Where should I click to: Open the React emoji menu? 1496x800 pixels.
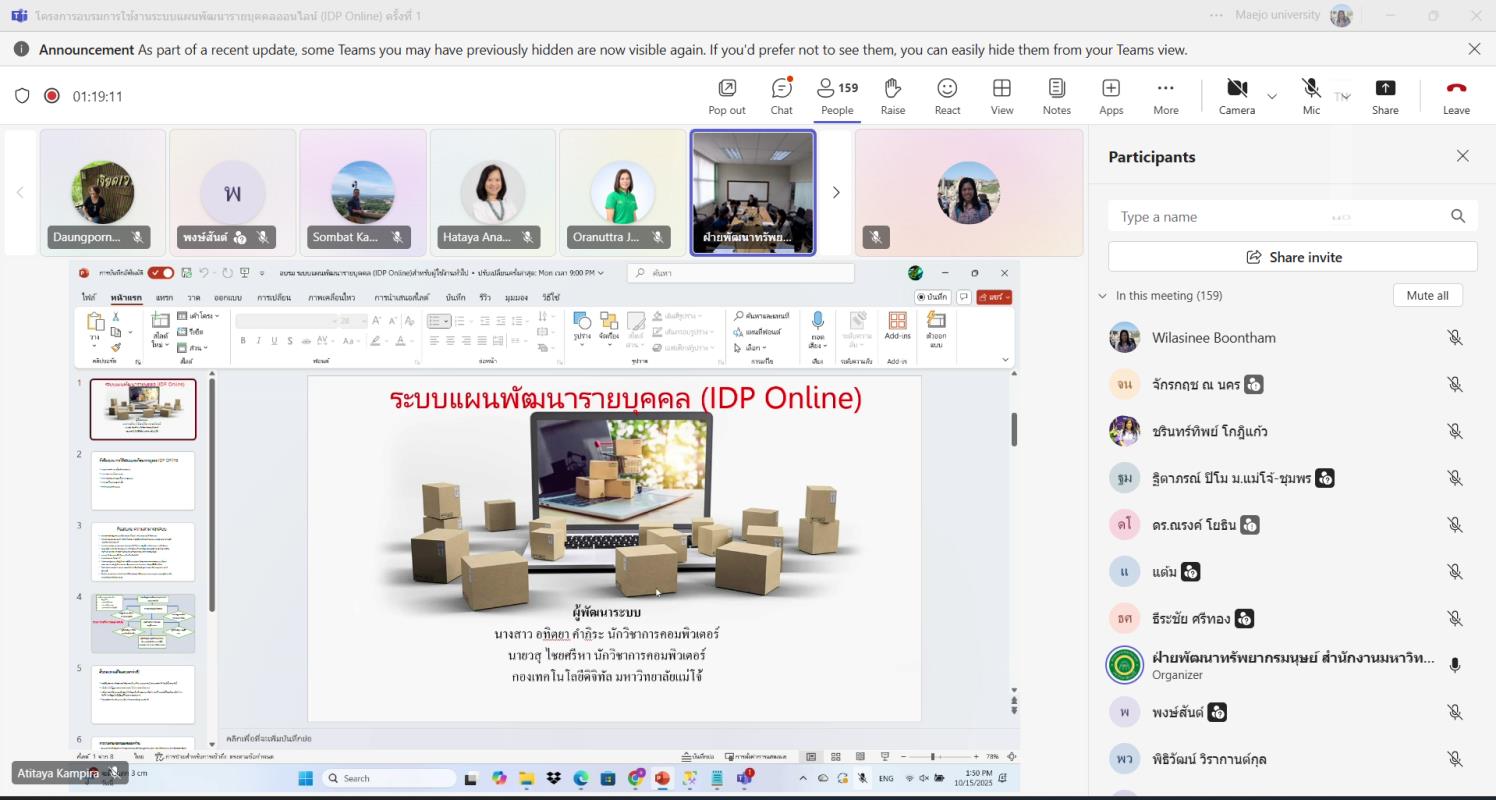[x=946, y=96]
